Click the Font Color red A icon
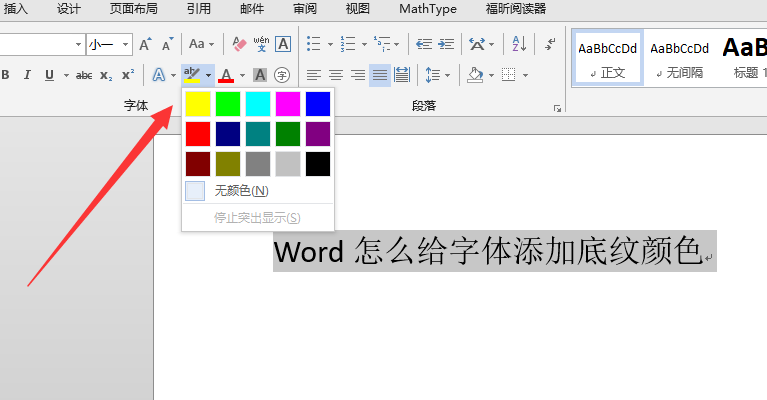 coord(226,75)
